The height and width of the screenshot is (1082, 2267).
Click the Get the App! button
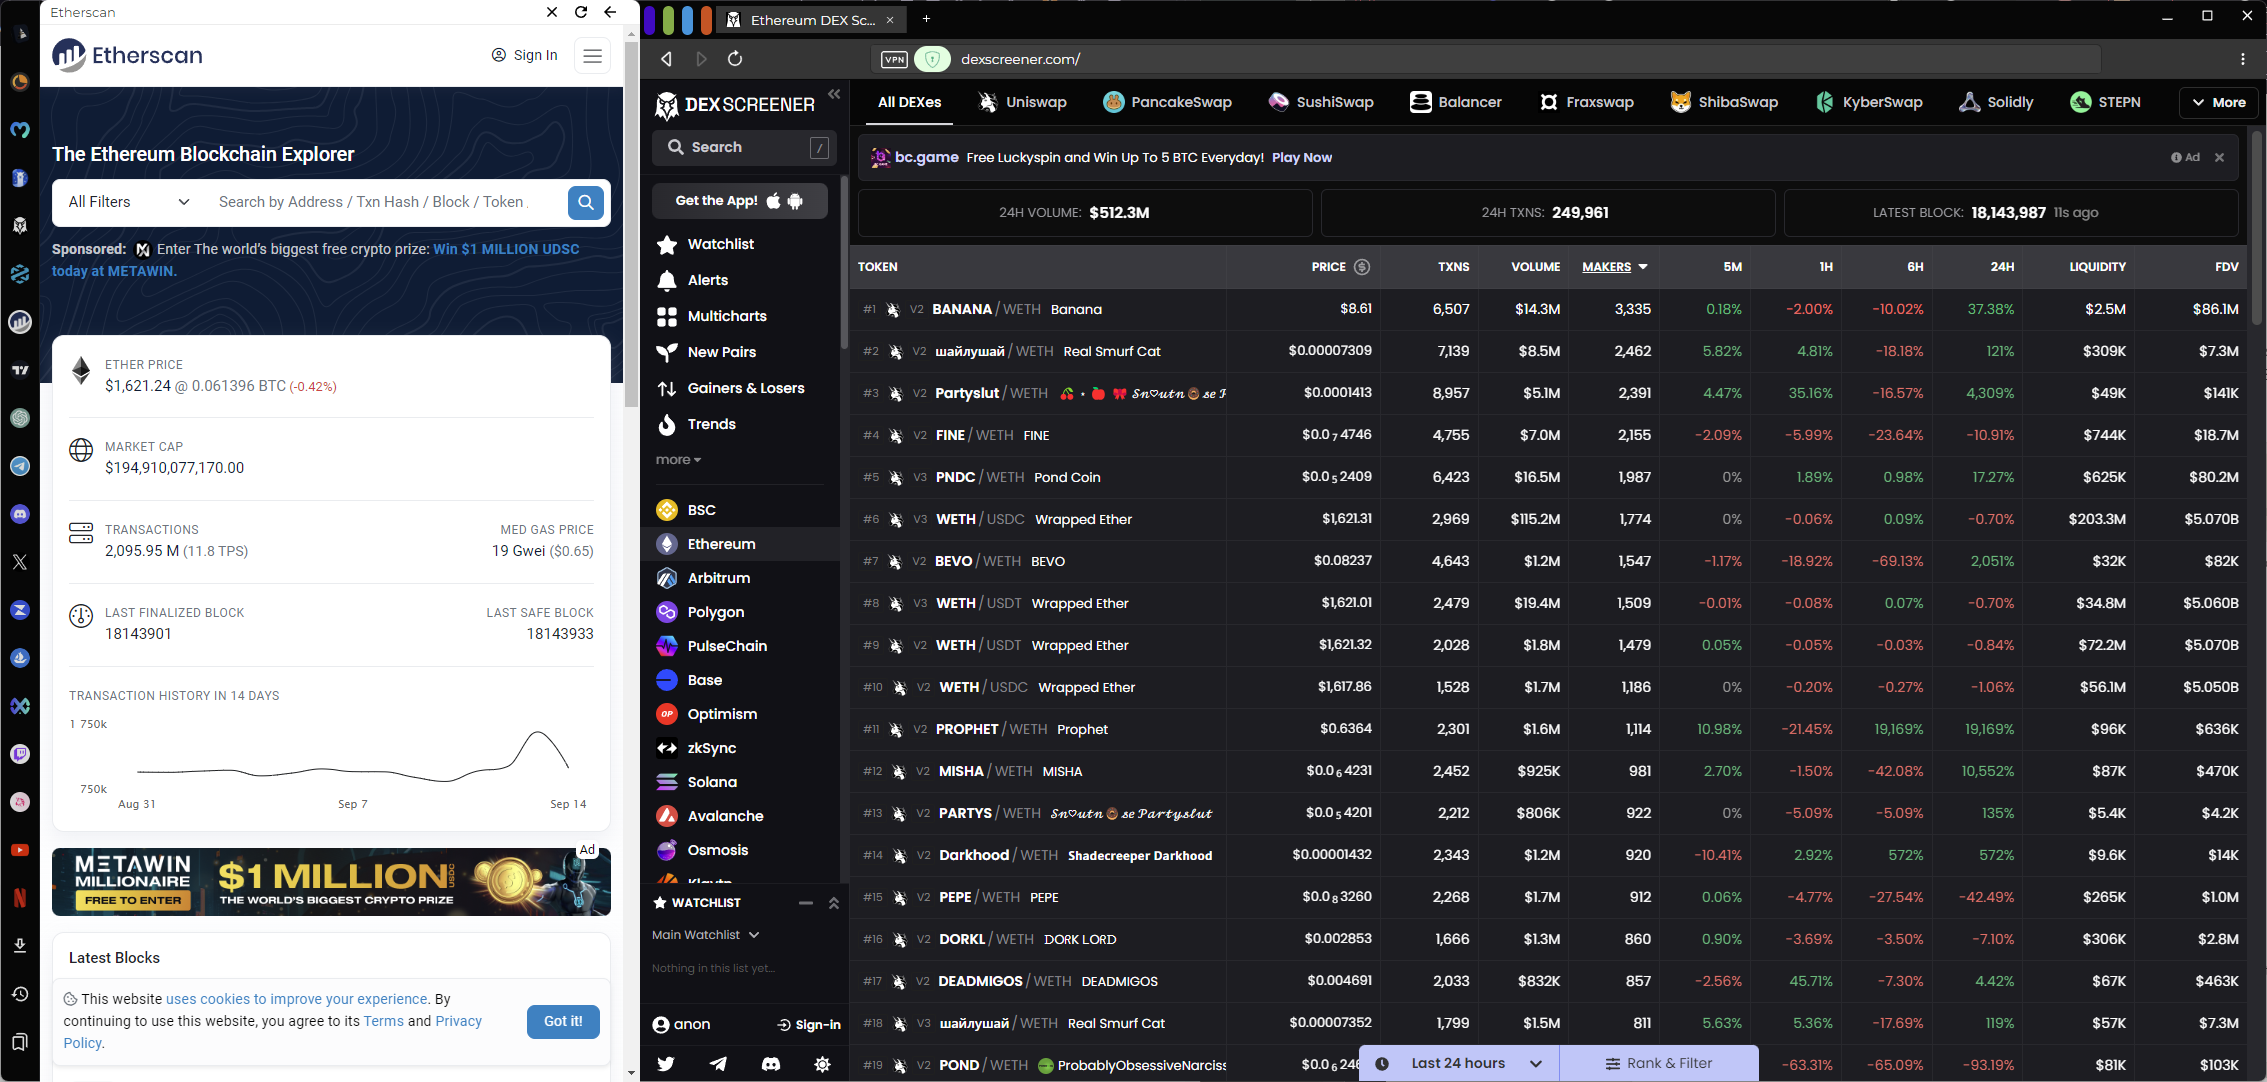740,201
